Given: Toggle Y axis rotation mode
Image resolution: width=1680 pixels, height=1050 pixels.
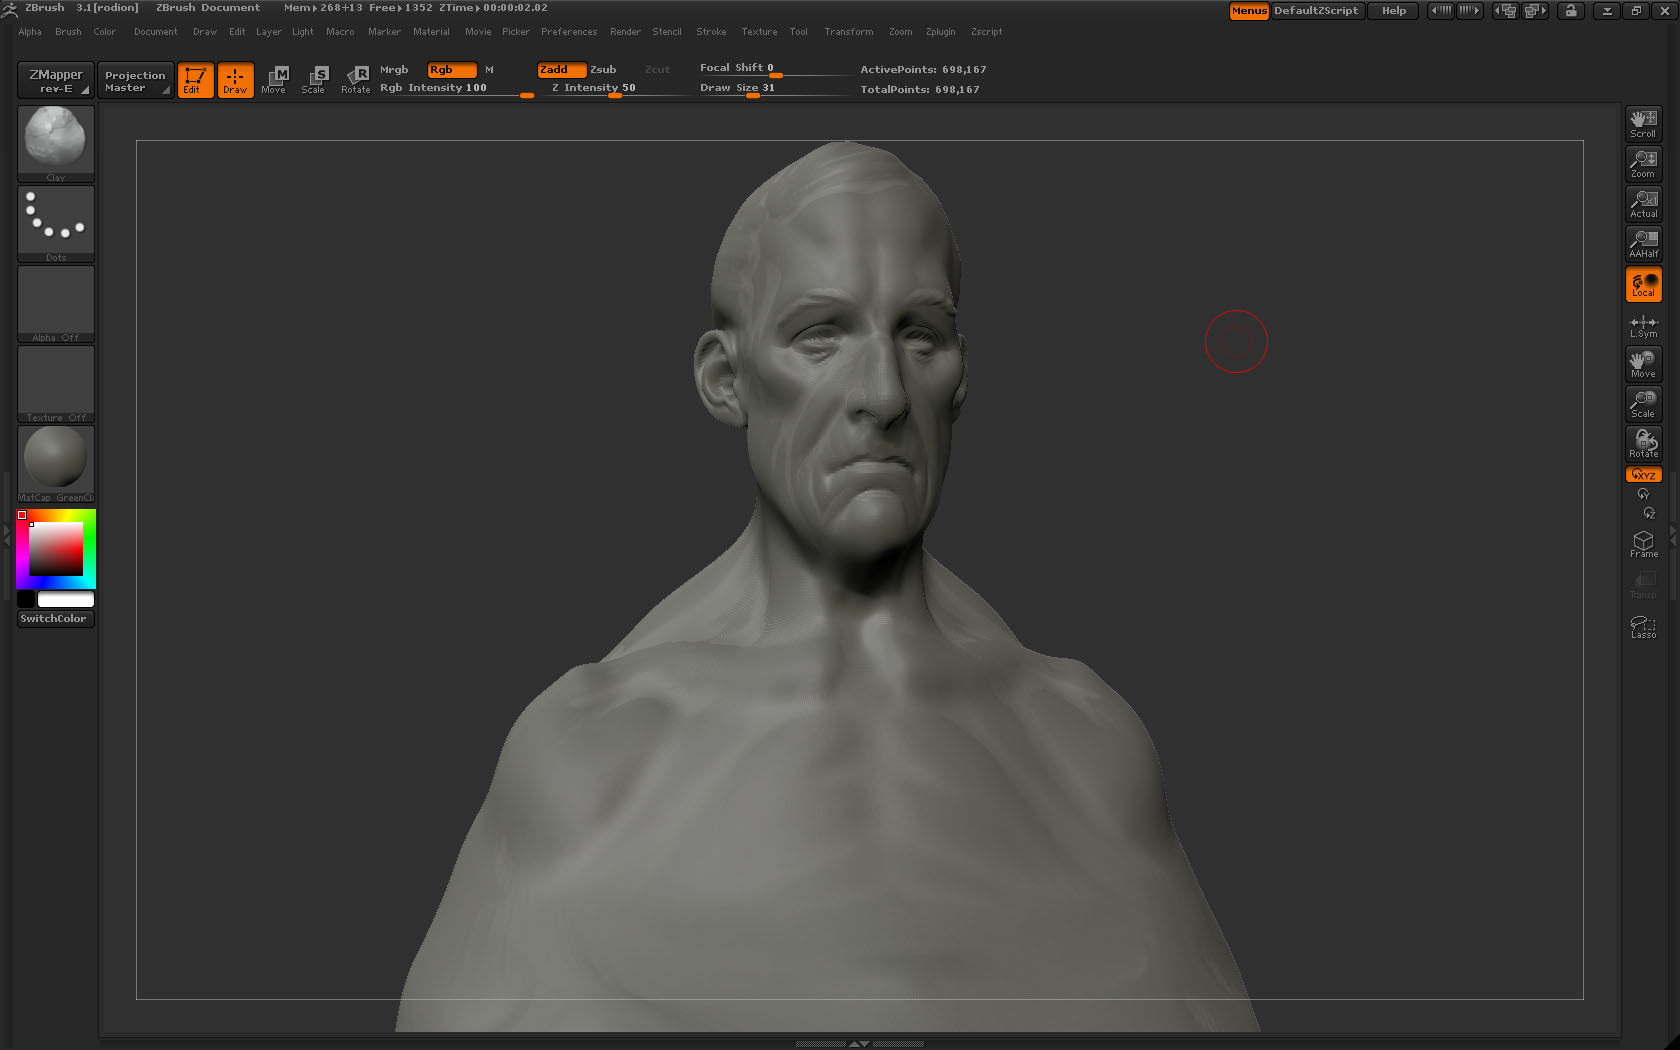Looking at the screenshot, I should [1643, 494].
